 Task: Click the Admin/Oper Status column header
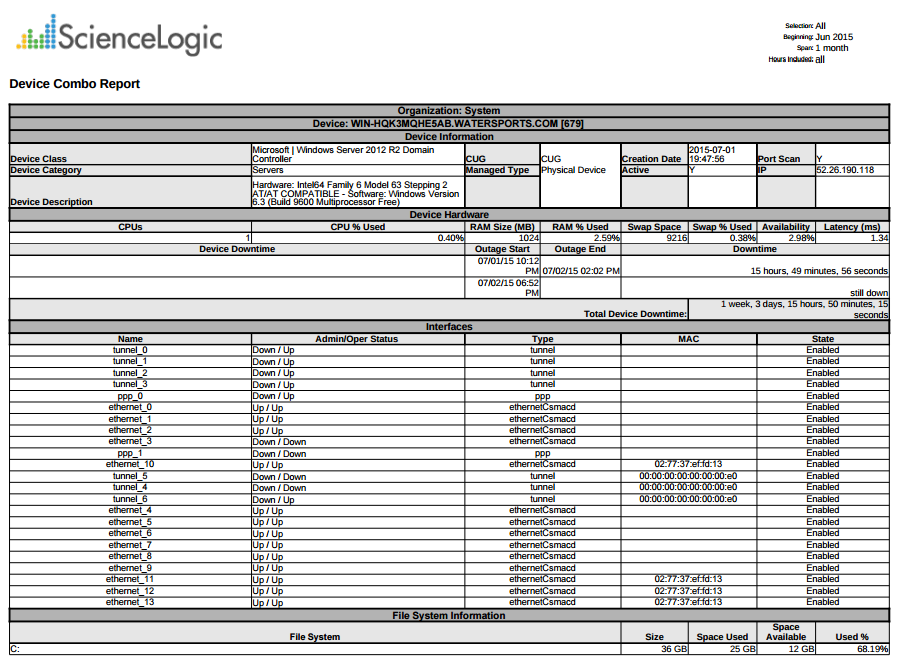click(357, 339)
